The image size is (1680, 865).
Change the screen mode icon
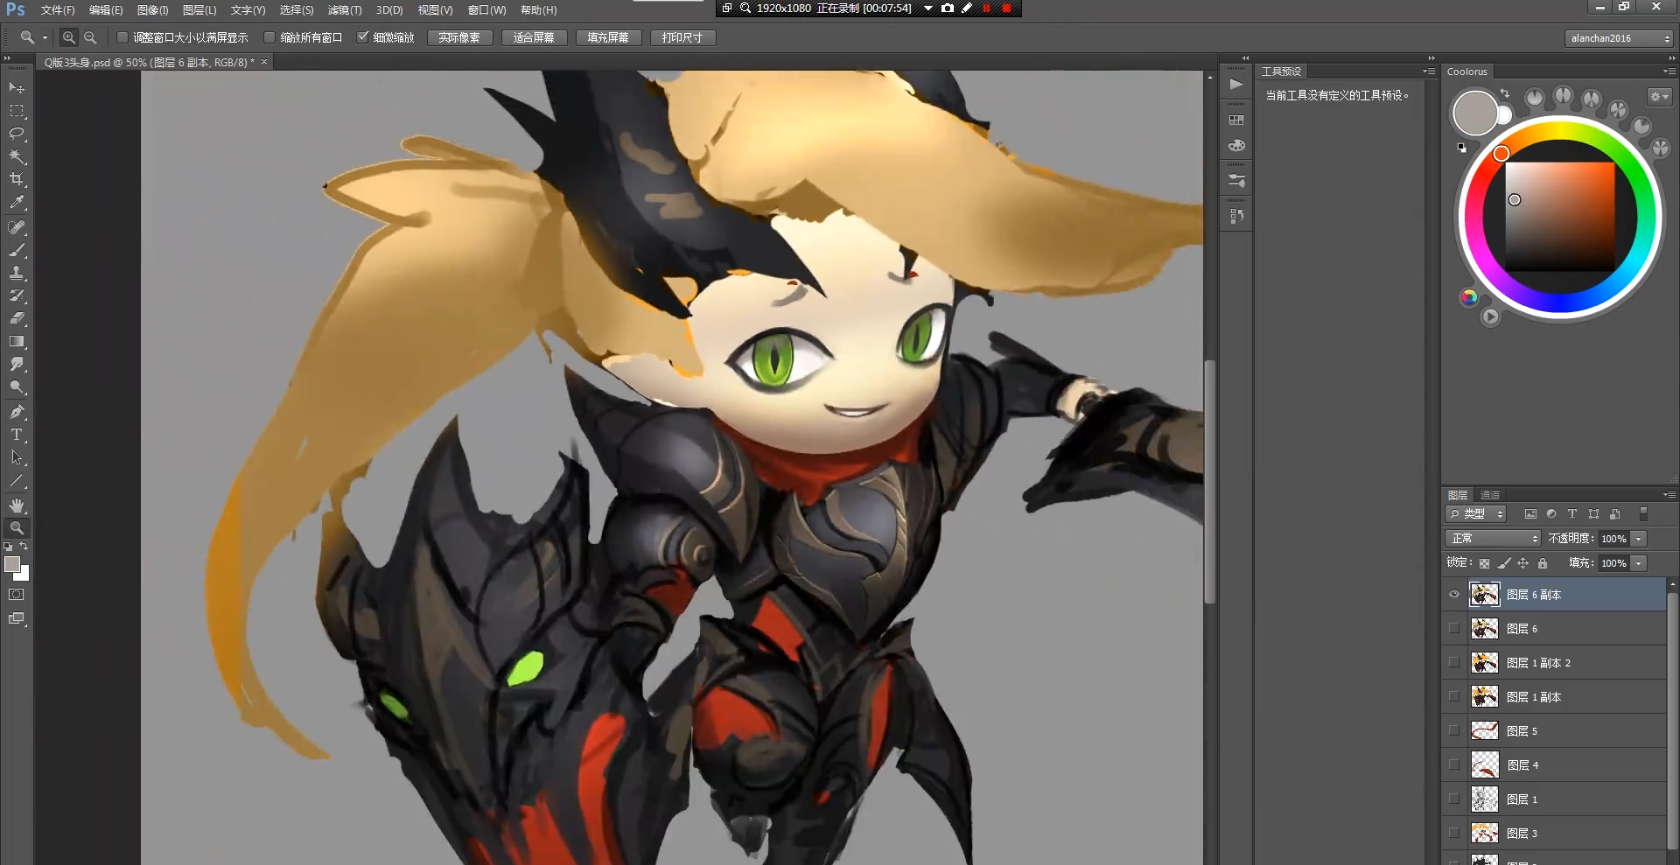[x=17, y=619]
